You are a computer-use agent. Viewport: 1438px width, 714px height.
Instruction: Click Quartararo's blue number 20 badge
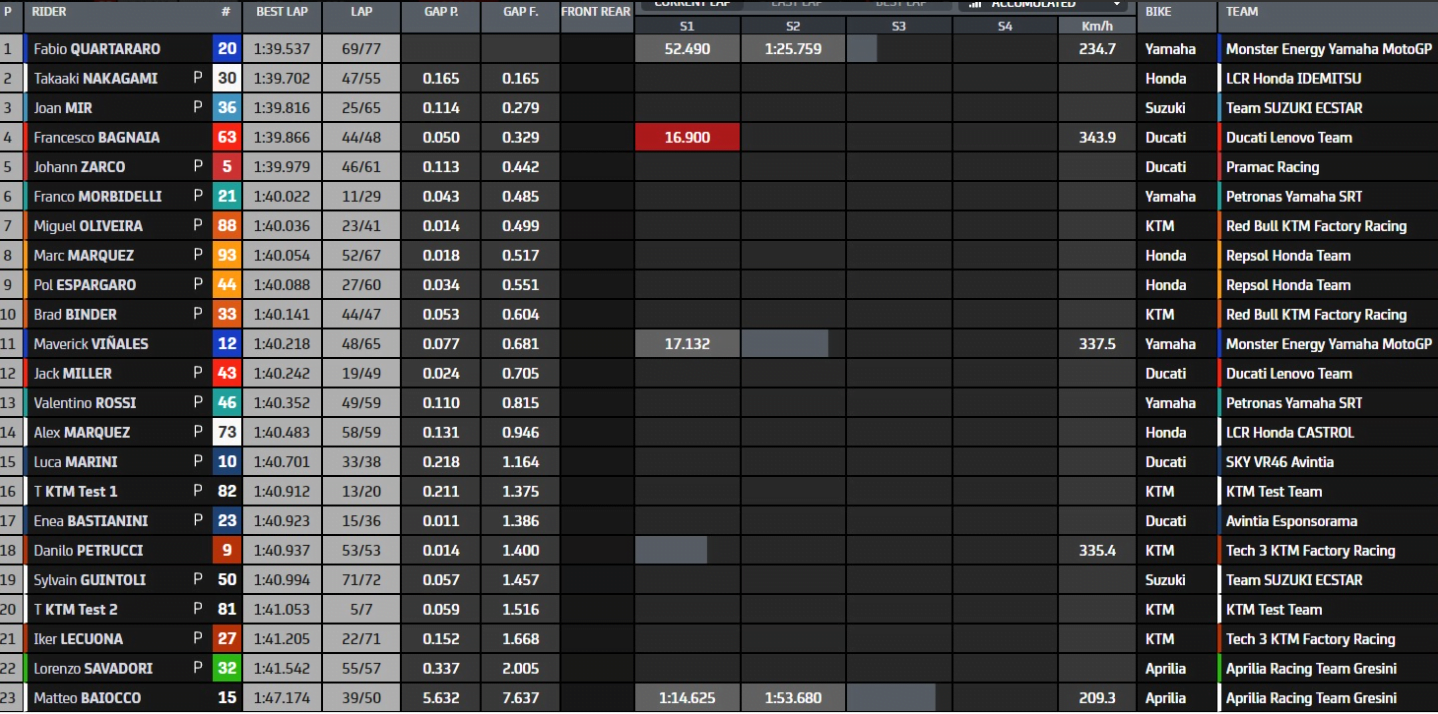pyautogui.click(x=226, y=49)
